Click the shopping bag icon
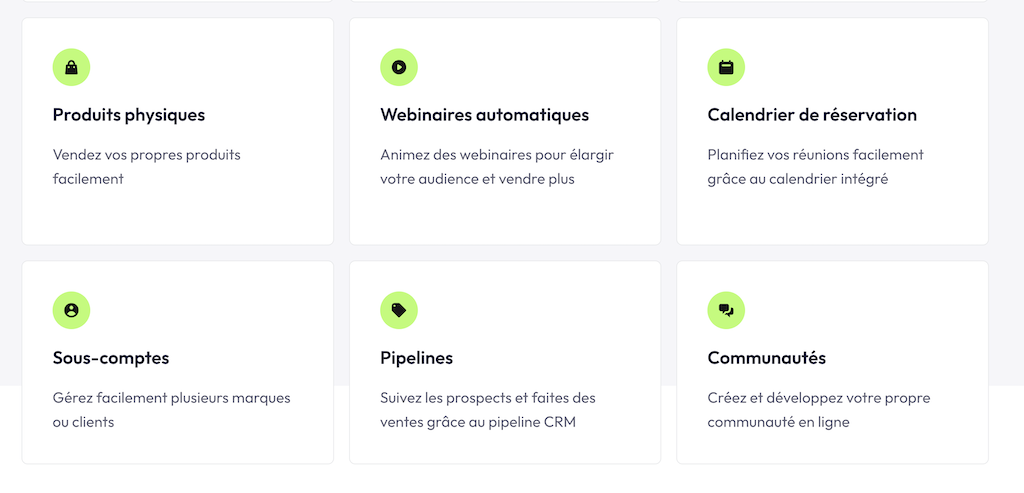Image resolution: width=1024 pixels, height=493 pixels. point(71,67)
